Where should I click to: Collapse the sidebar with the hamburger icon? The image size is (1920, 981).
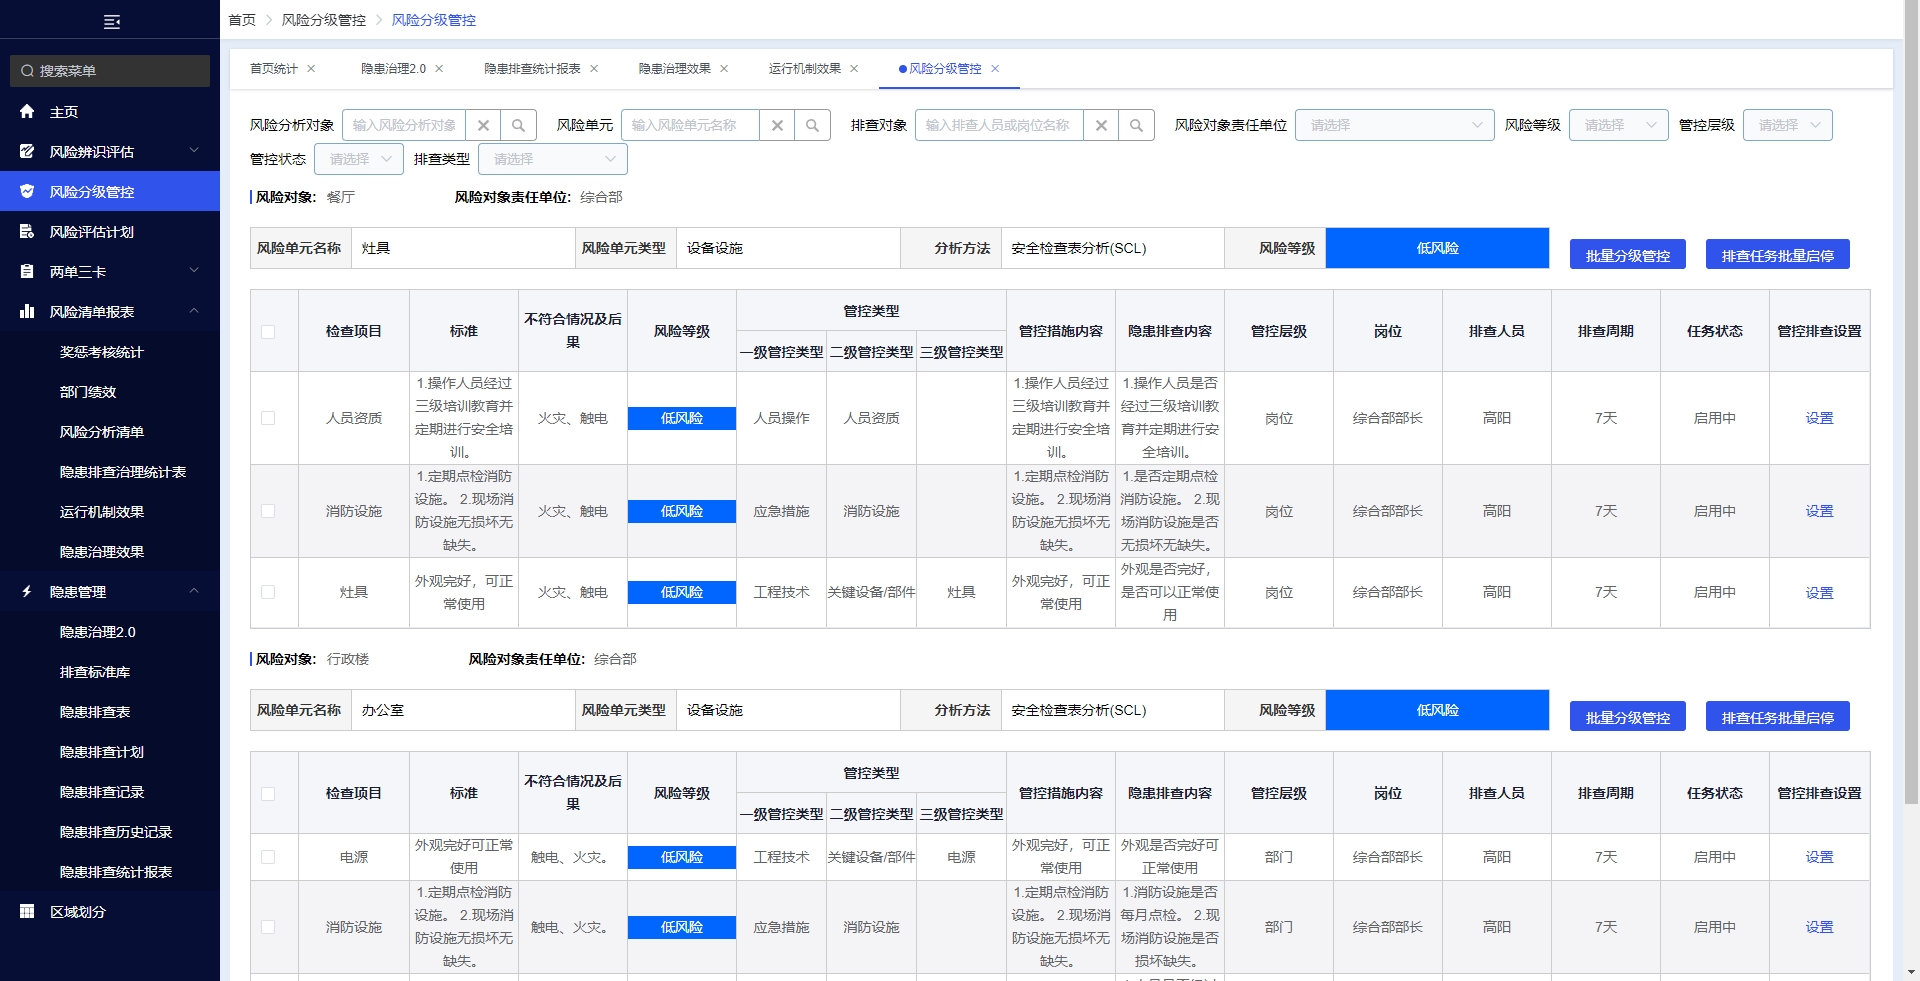[x=112, y=21]
